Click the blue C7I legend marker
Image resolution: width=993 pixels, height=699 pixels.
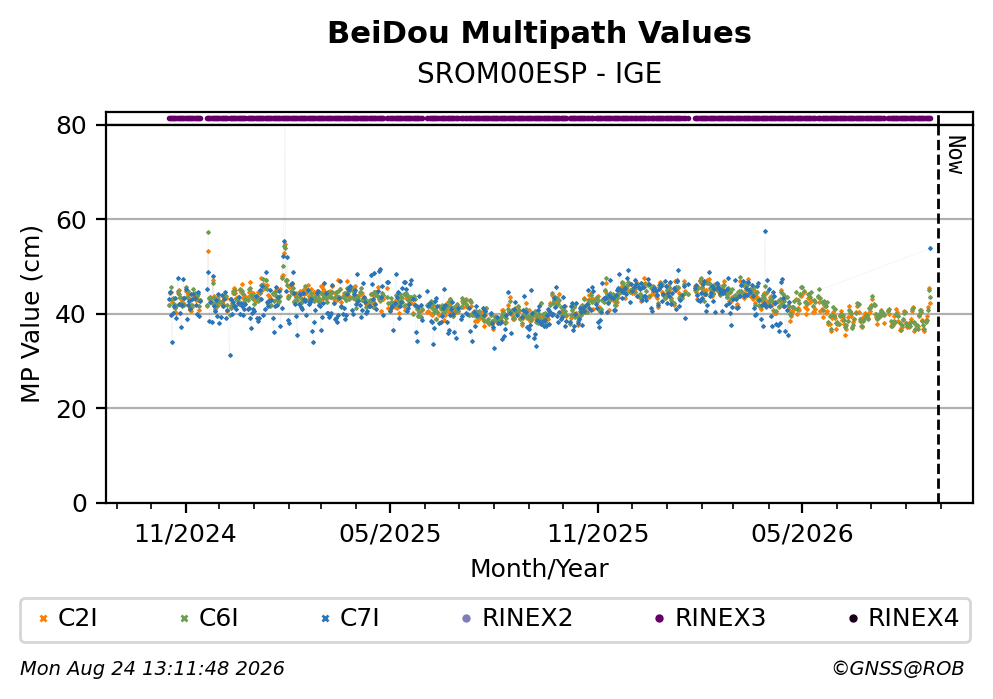pyautogui.click(x=326, y=619)
